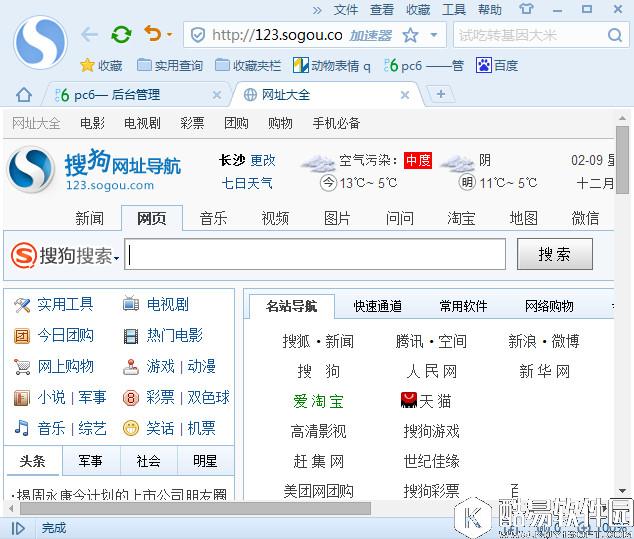
Task: Open the 收藏夹栏 bookmarks folder
Action: (x=248, y=65)
